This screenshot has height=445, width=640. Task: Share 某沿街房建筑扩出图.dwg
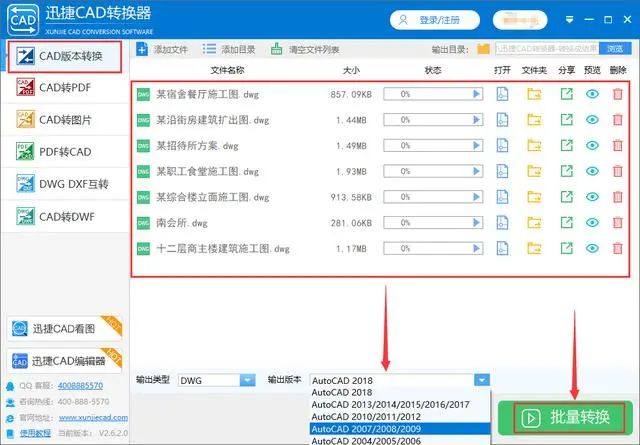(567, 120)
